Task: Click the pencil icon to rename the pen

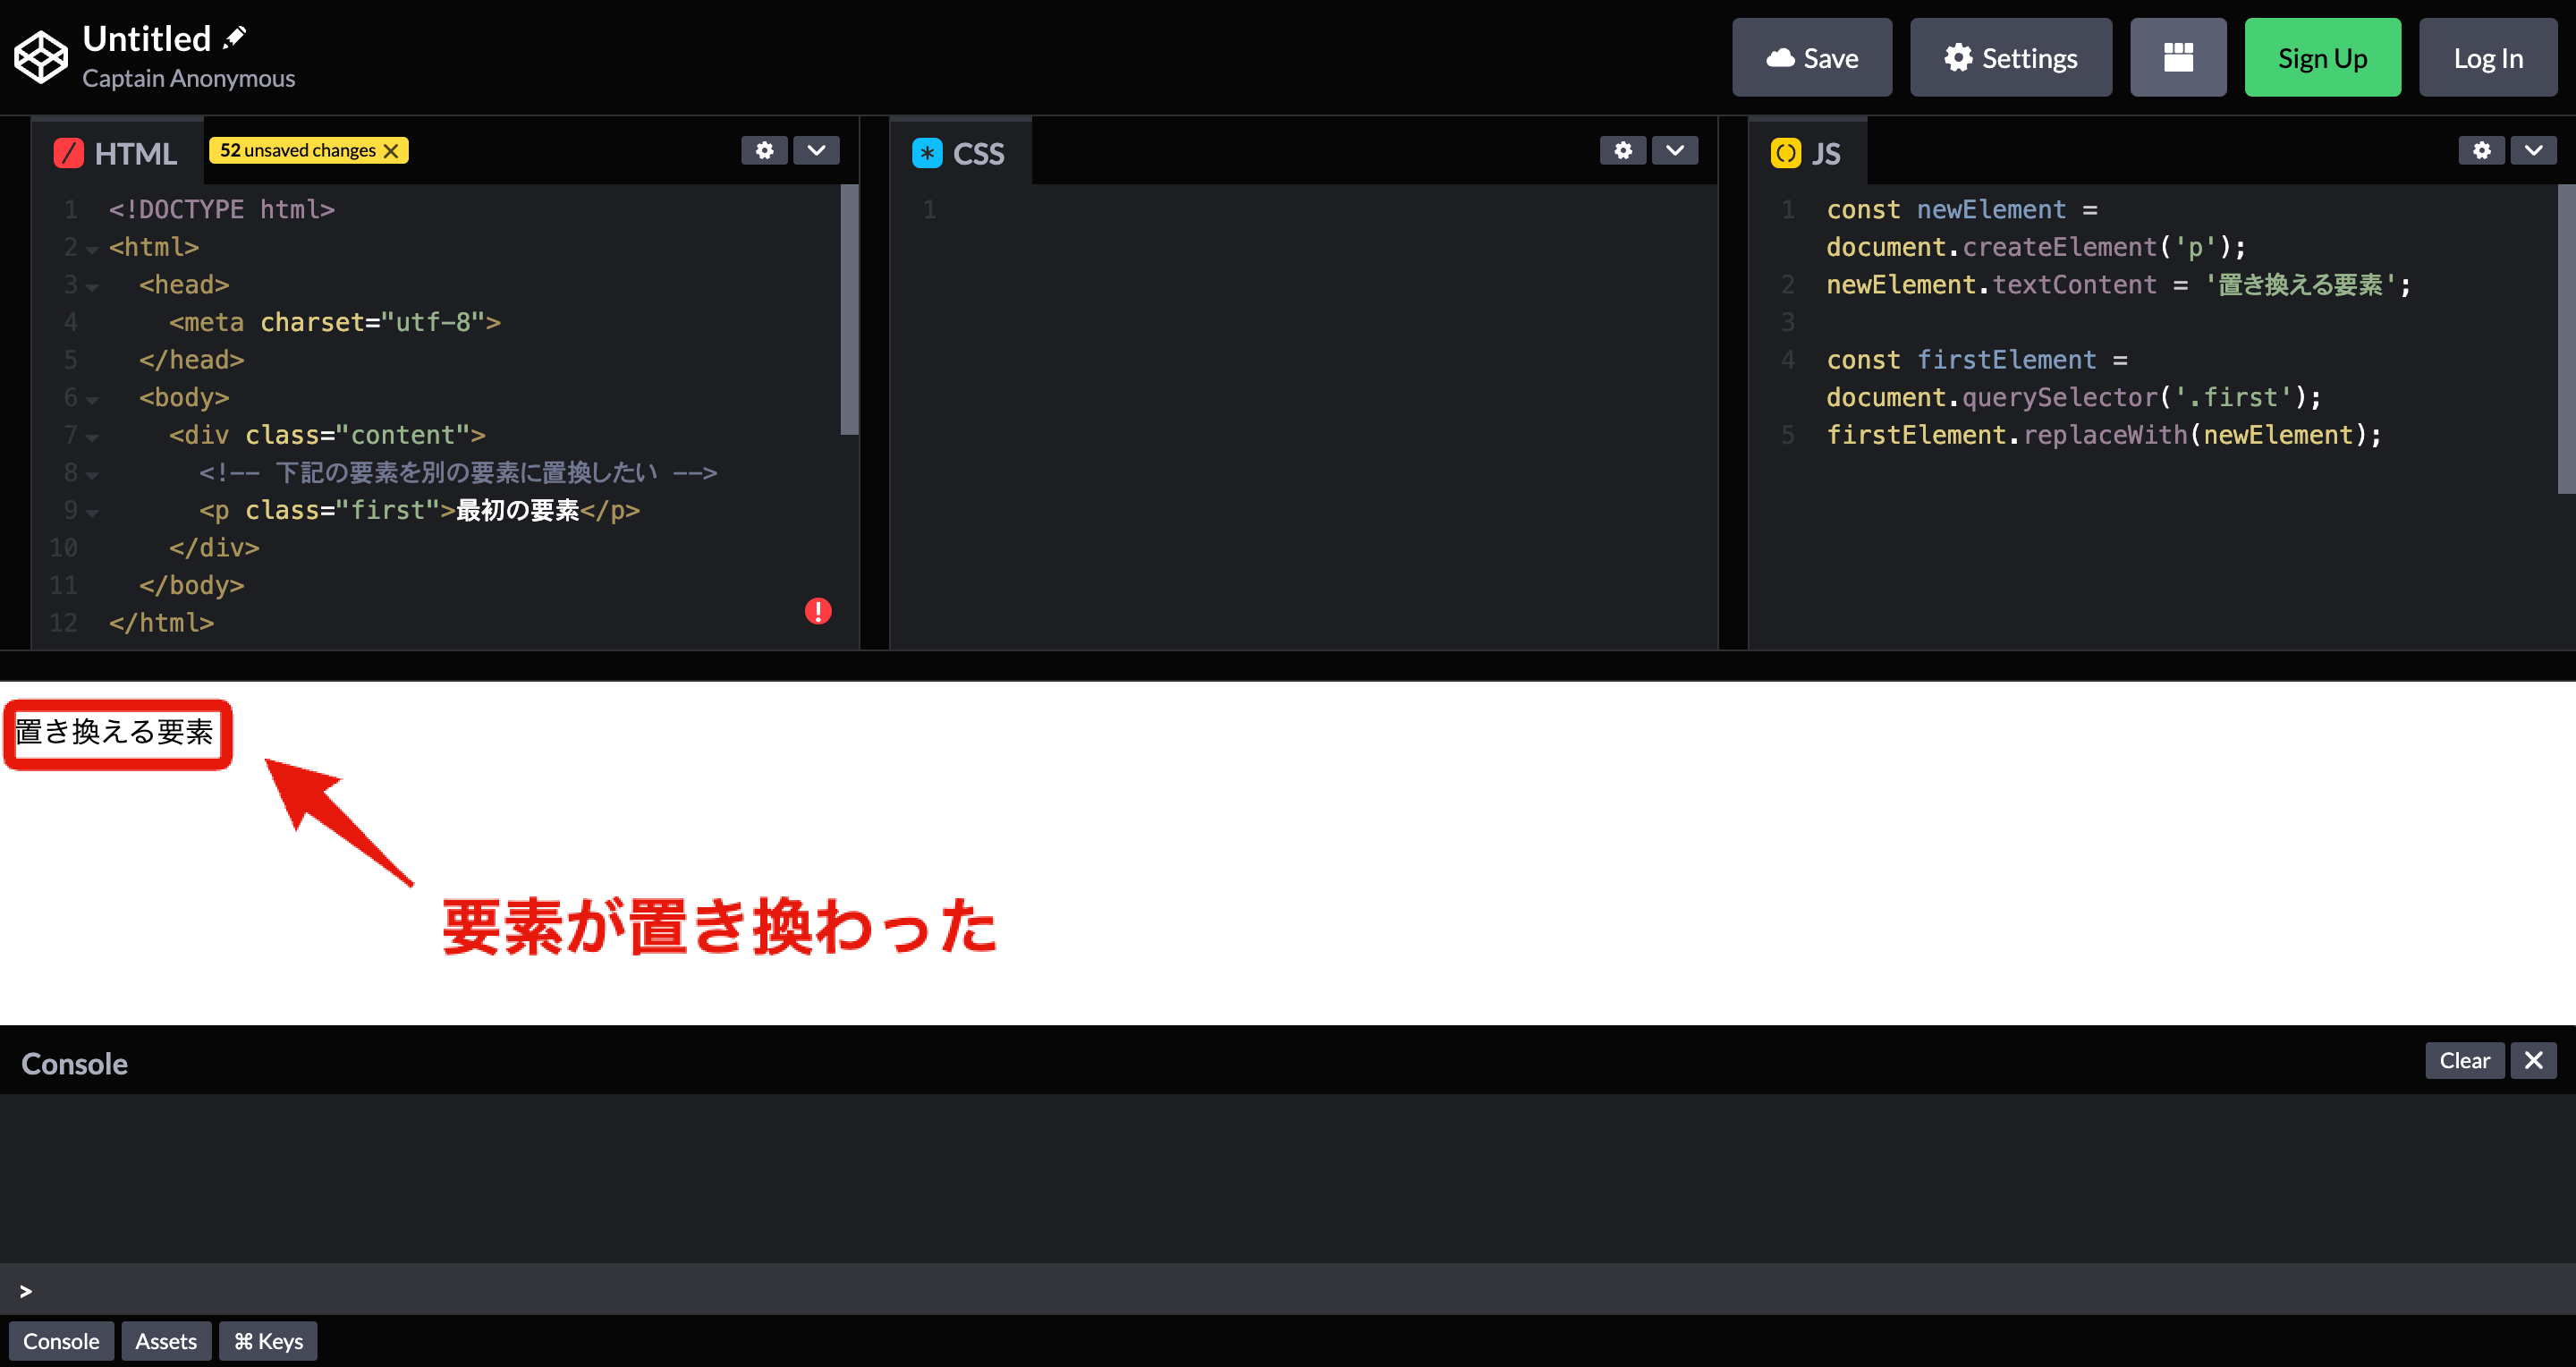Action: pyautogui.click(x=234, y=36)
